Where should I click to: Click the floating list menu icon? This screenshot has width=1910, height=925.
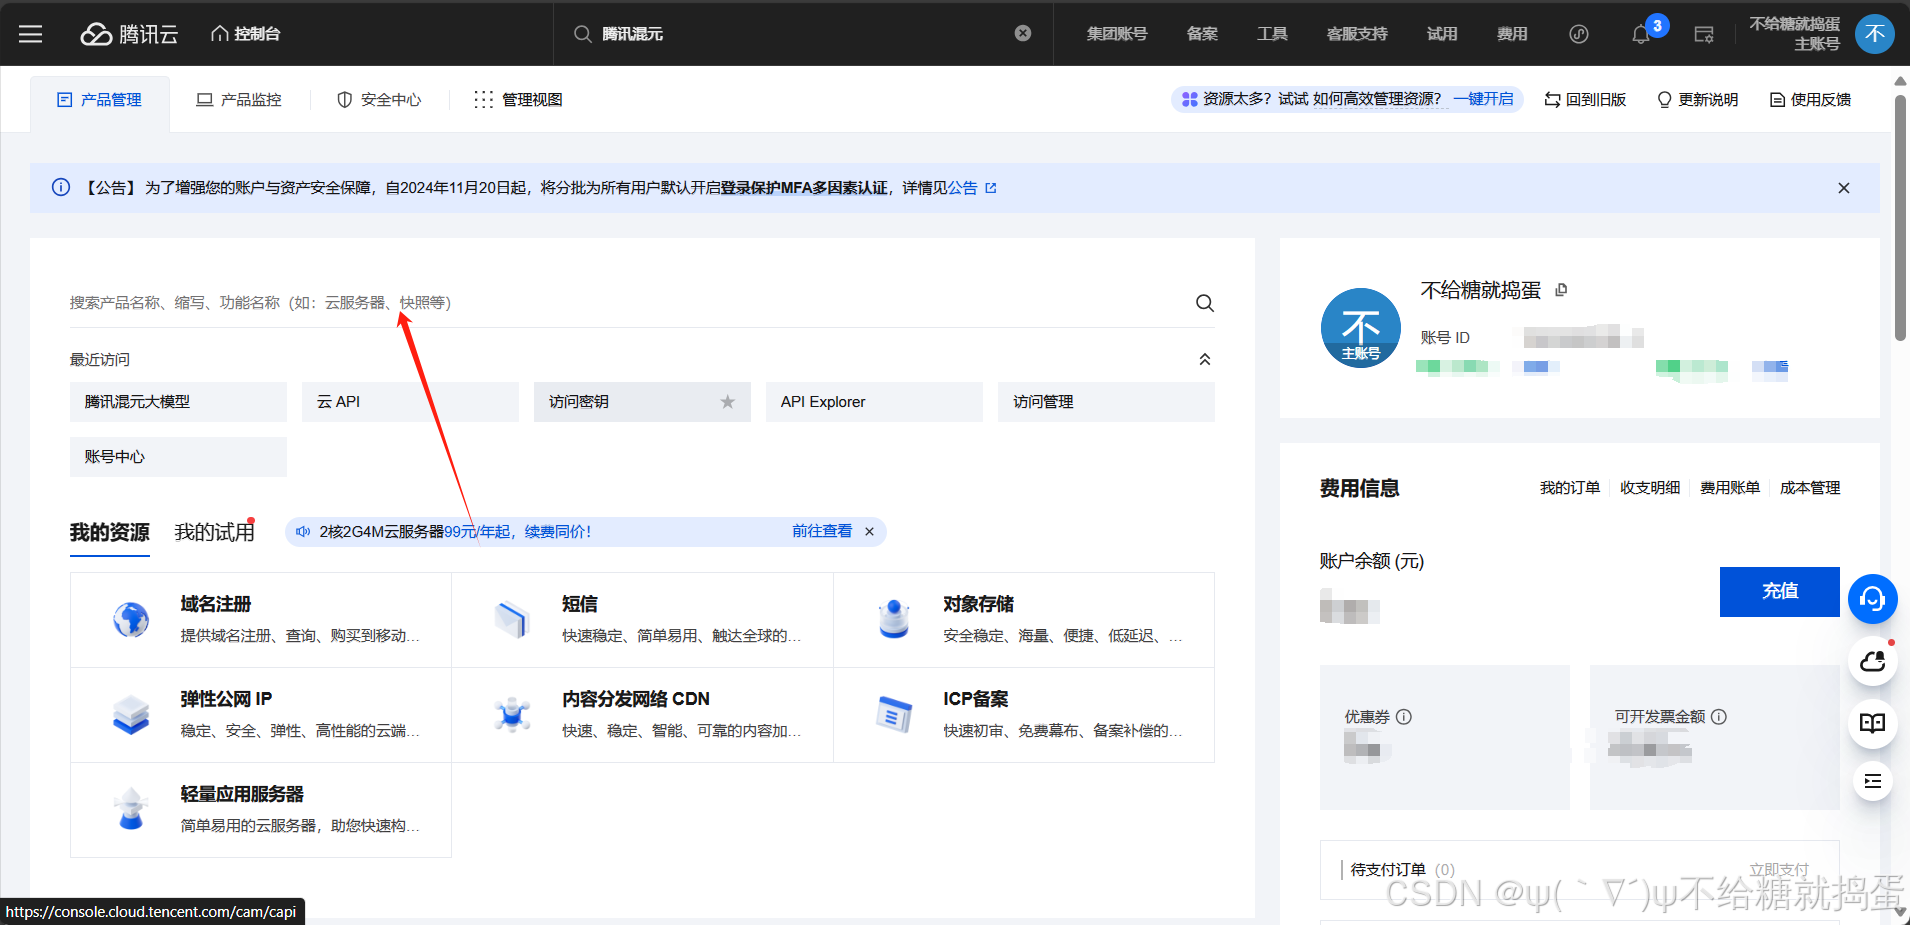1873,781
